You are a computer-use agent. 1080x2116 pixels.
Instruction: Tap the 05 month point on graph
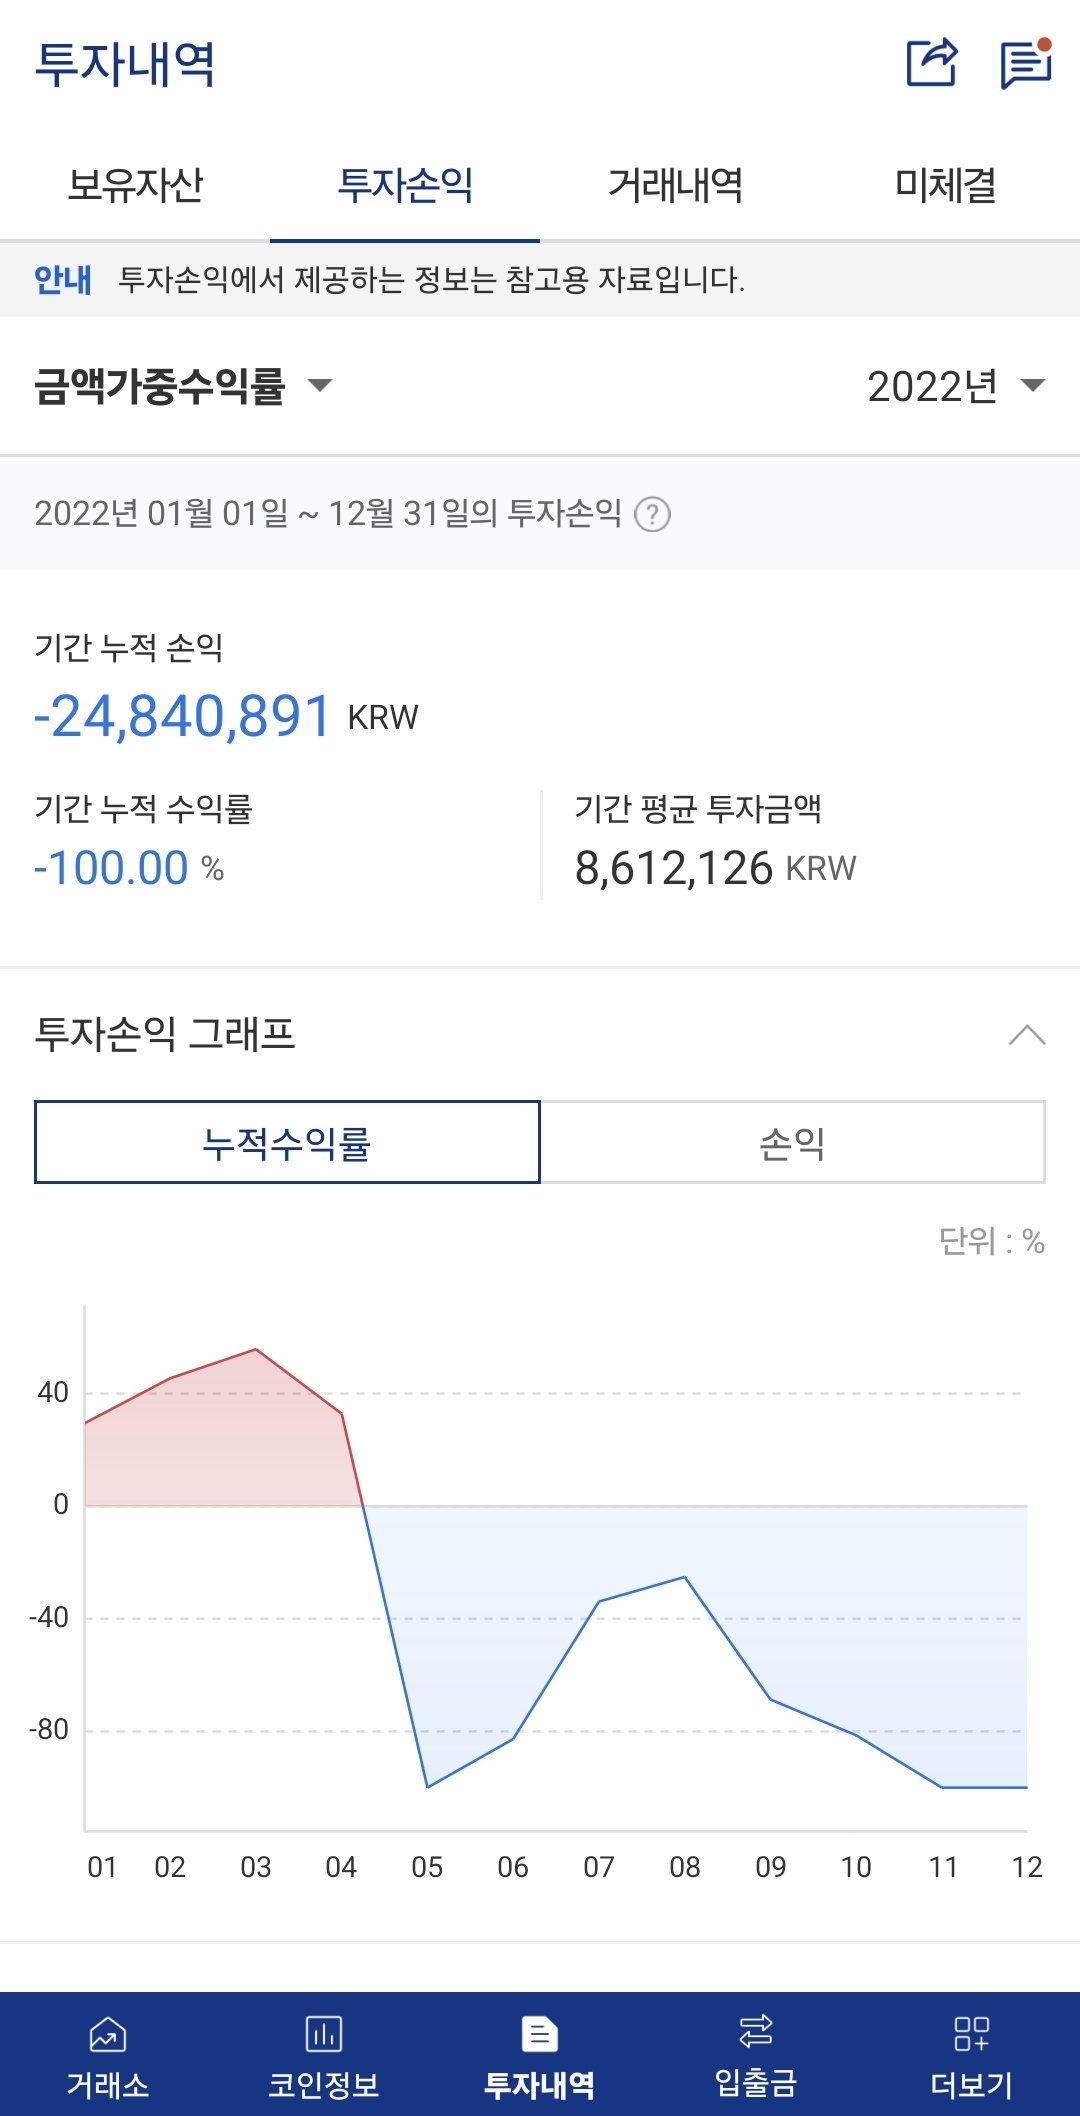[427, 1786]
